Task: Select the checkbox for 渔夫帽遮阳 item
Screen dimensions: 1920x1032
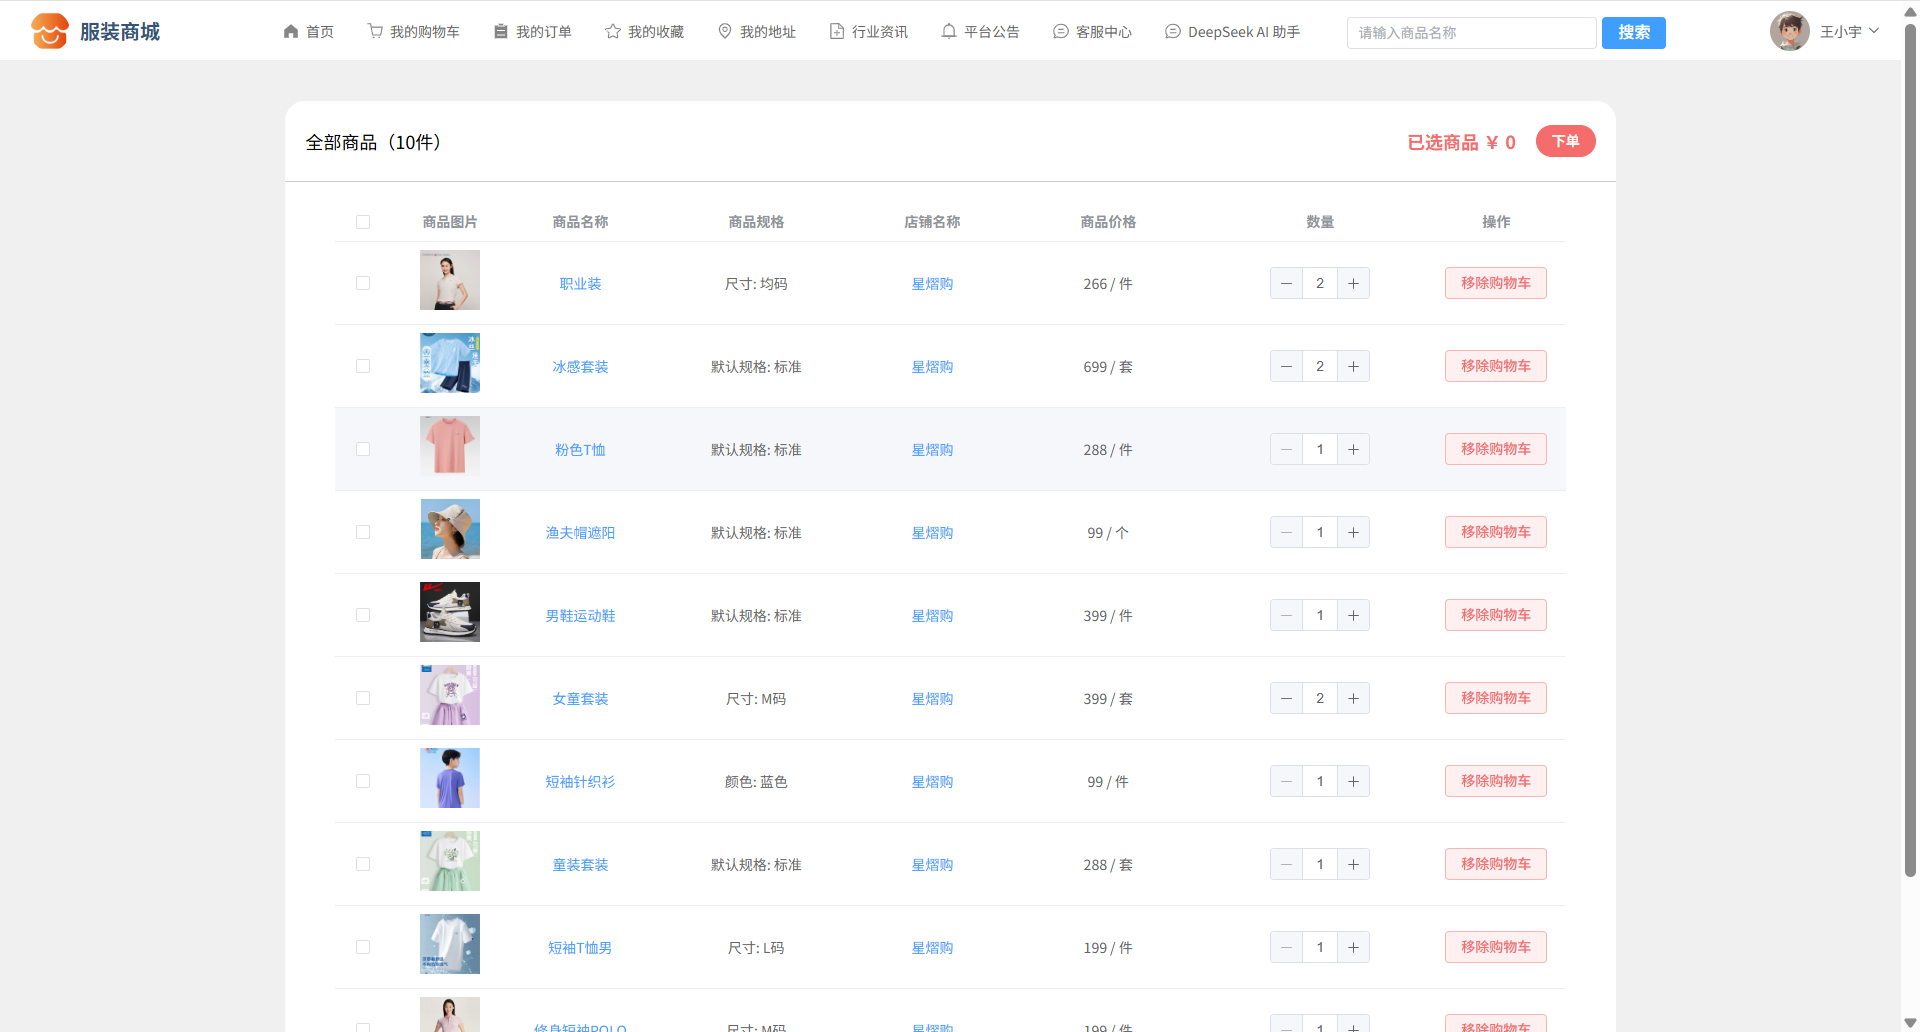Action: [x=363, y=532]
